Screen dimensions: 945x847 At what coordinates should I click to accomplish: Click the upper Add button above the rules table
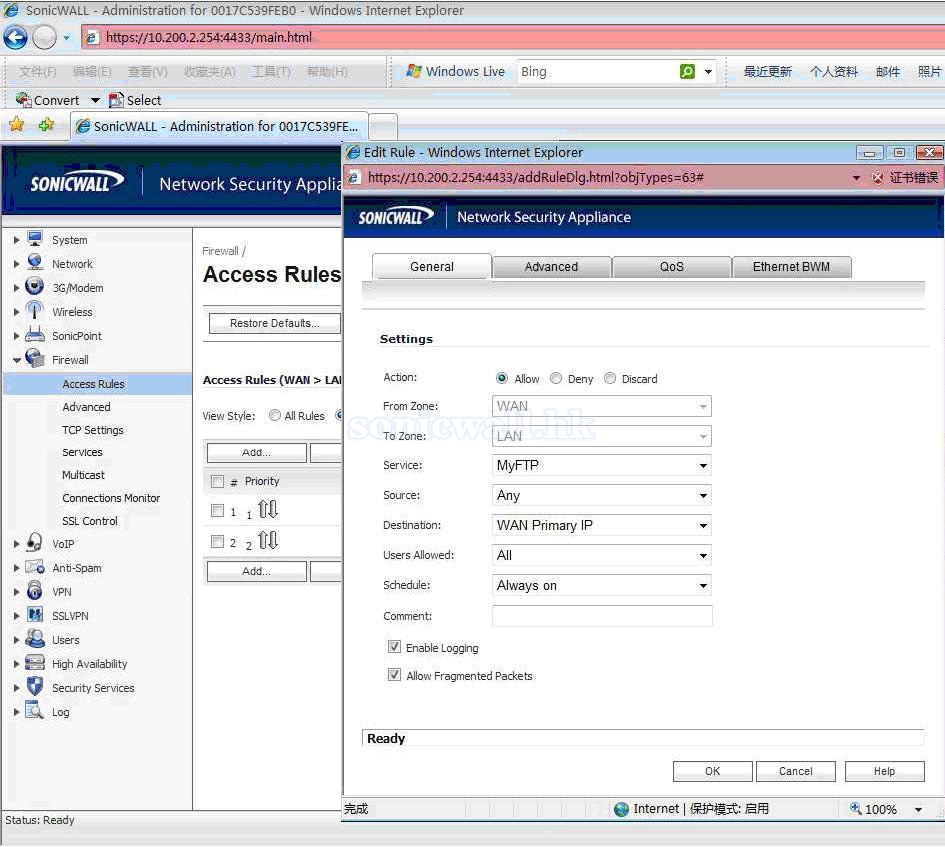[x=256, y=452]
